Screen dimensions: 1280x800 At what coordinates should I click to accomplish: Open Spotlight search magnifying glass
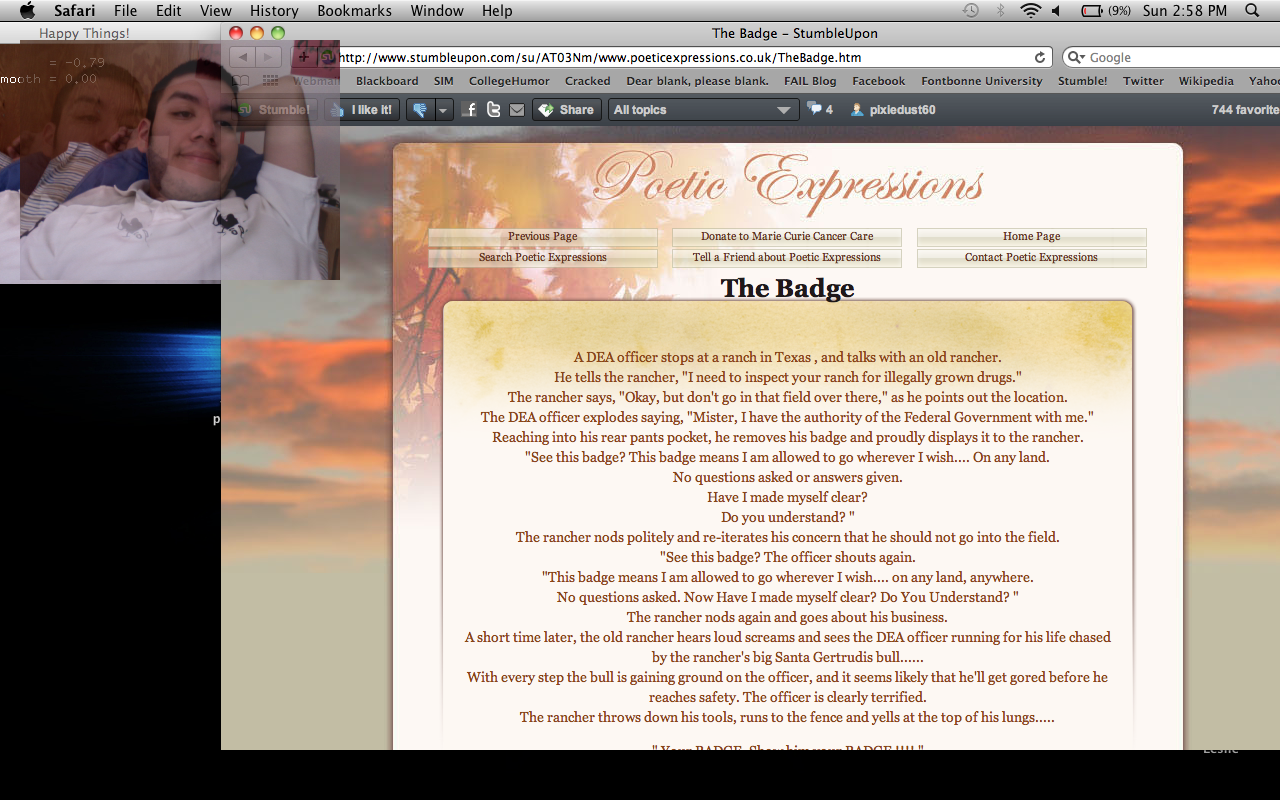point(1252,11)
